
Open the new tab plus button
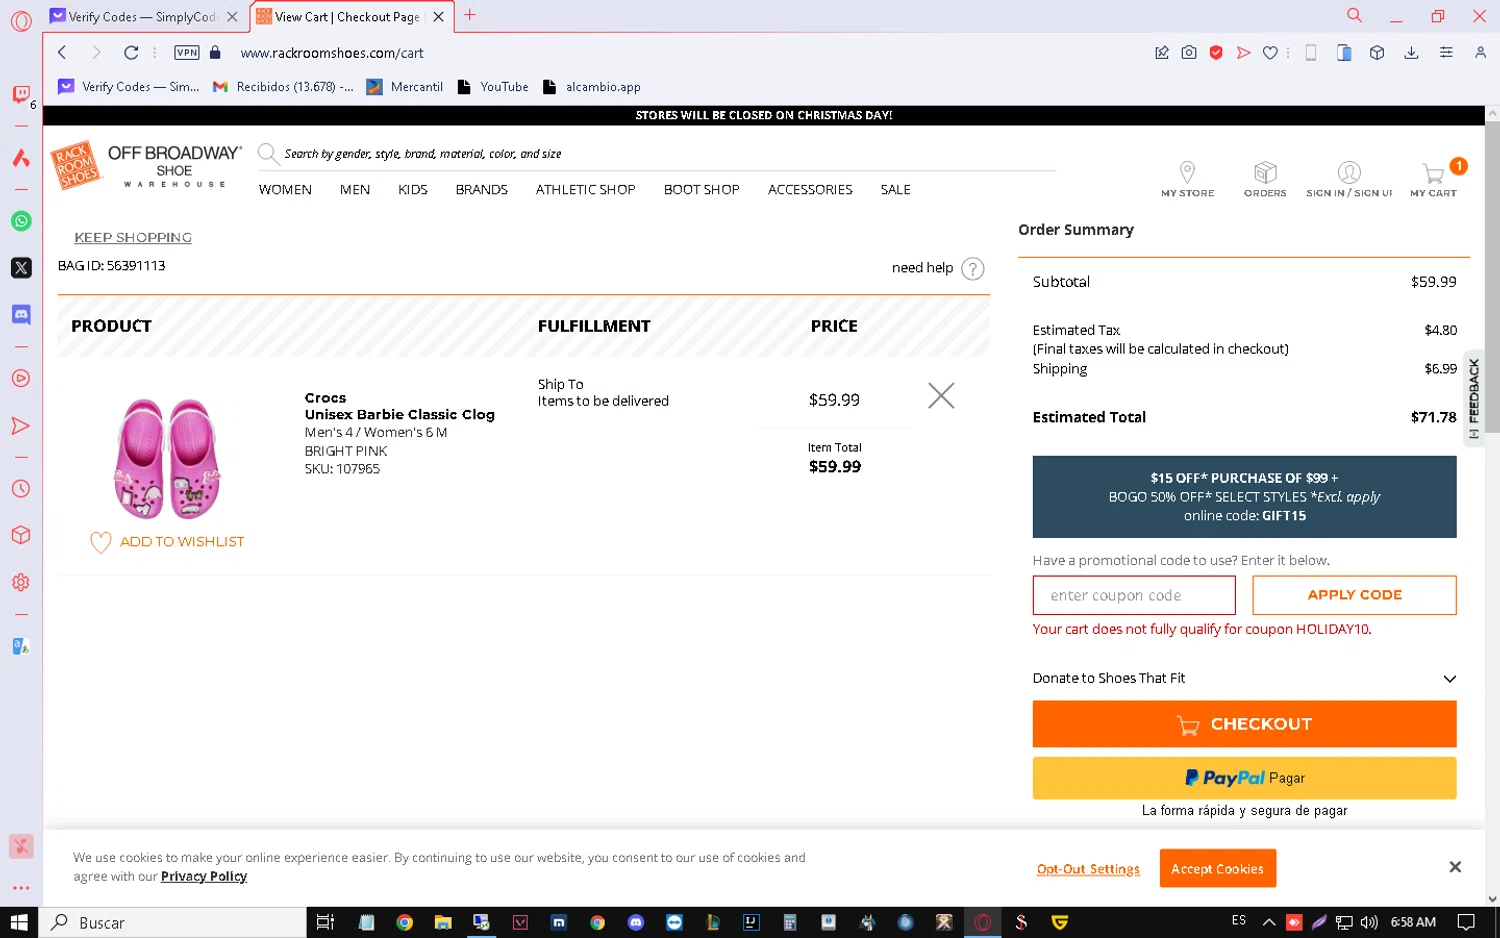470,15
